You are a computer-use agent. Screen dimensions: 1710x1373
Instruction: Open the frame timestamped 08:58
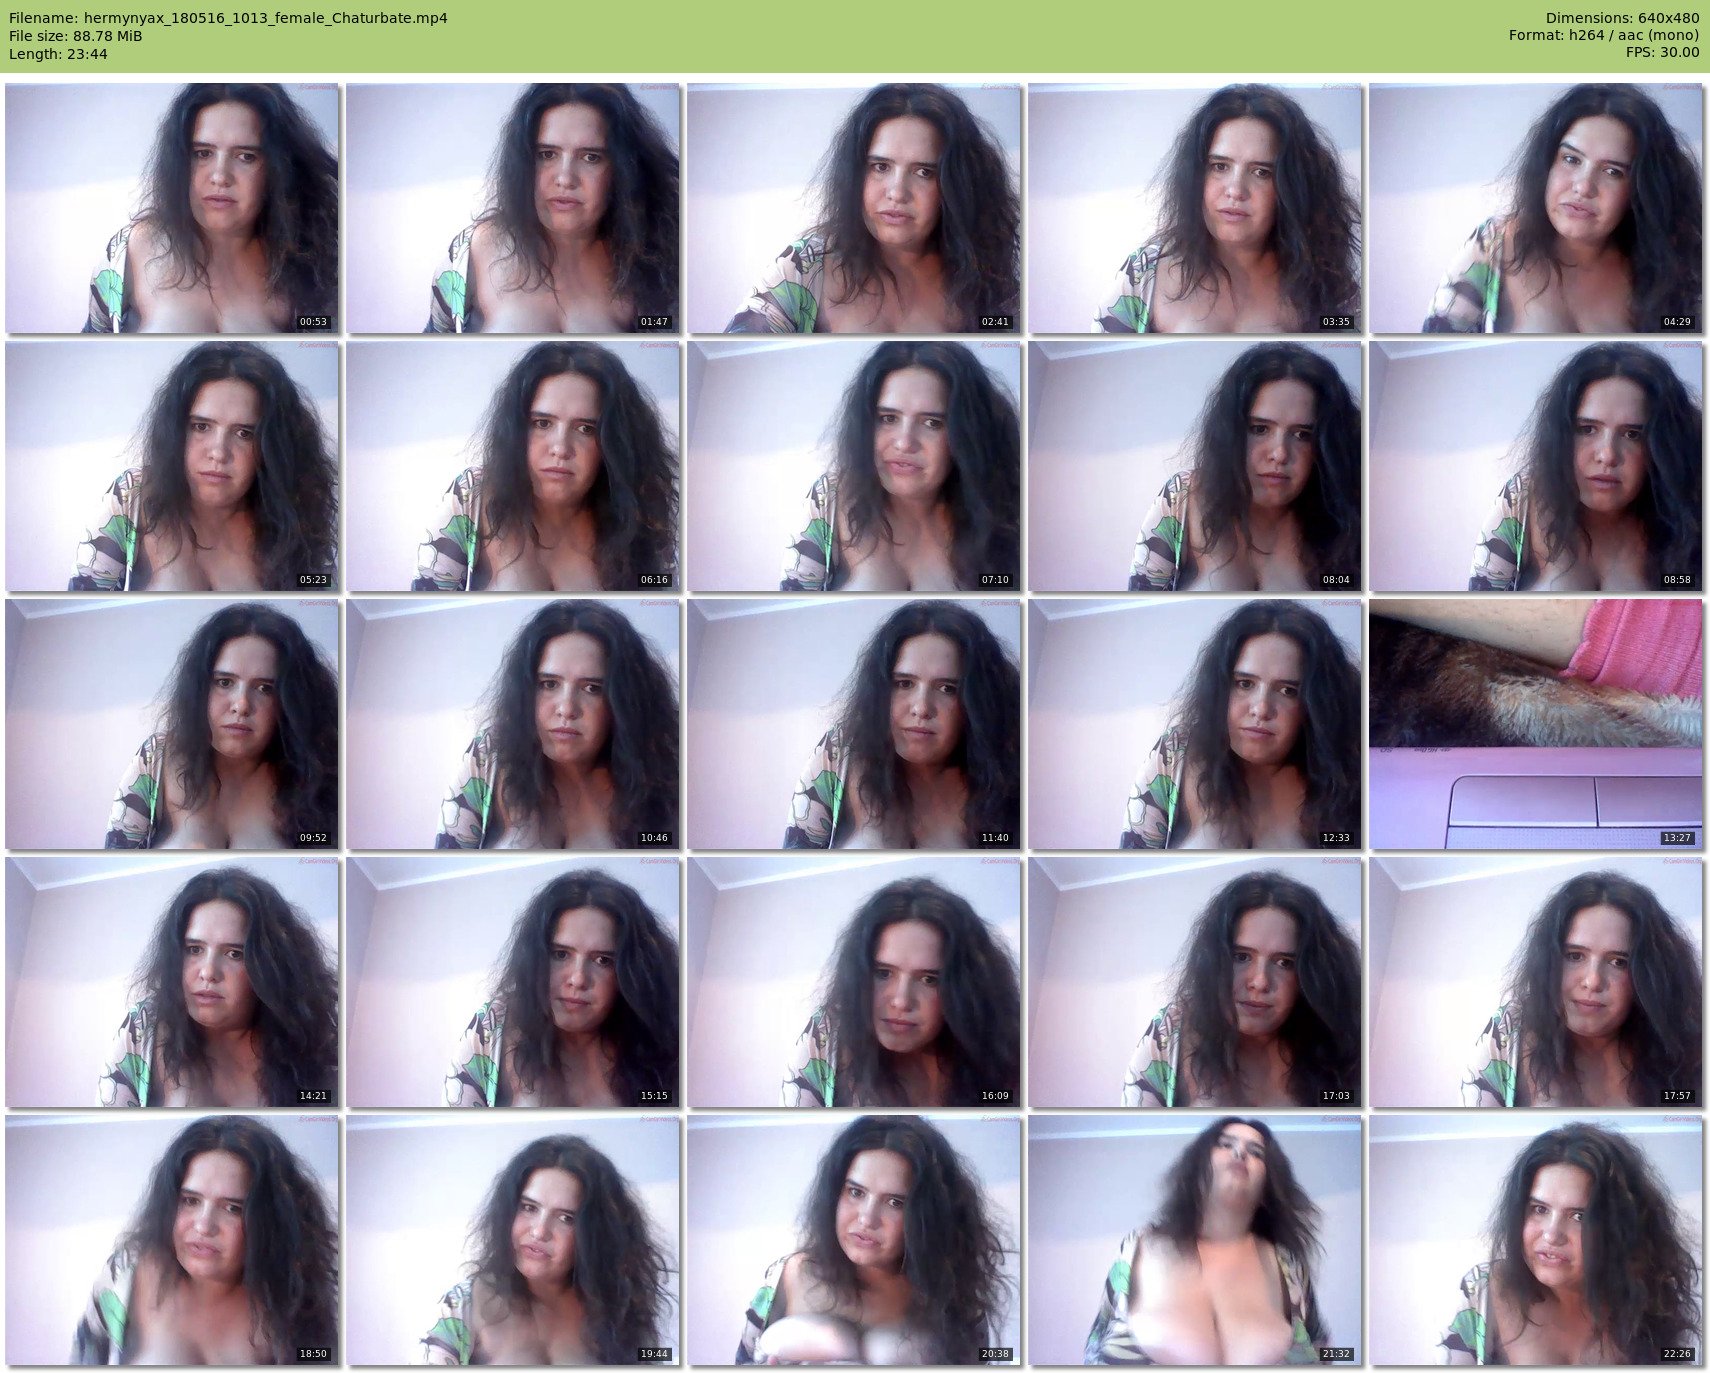1536,466
